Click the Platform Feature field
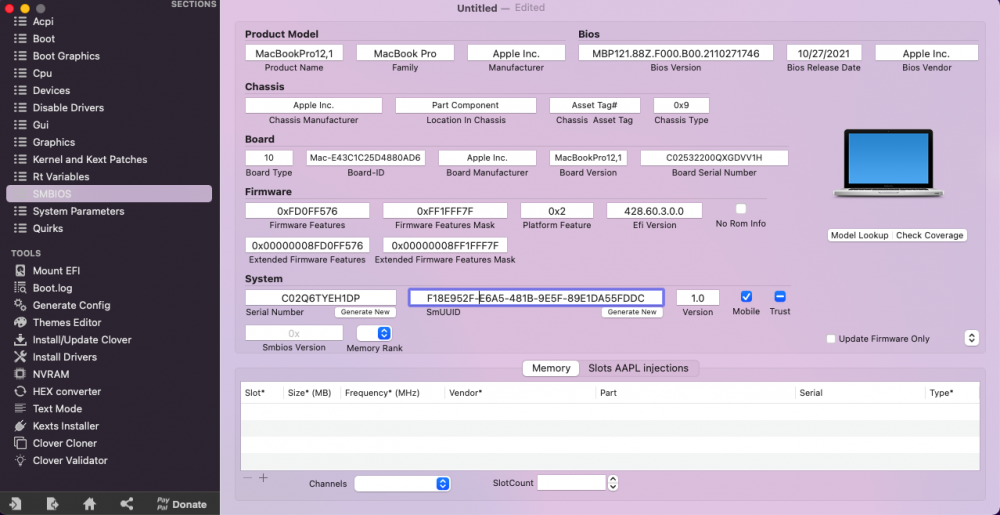 tap(557, 211)
